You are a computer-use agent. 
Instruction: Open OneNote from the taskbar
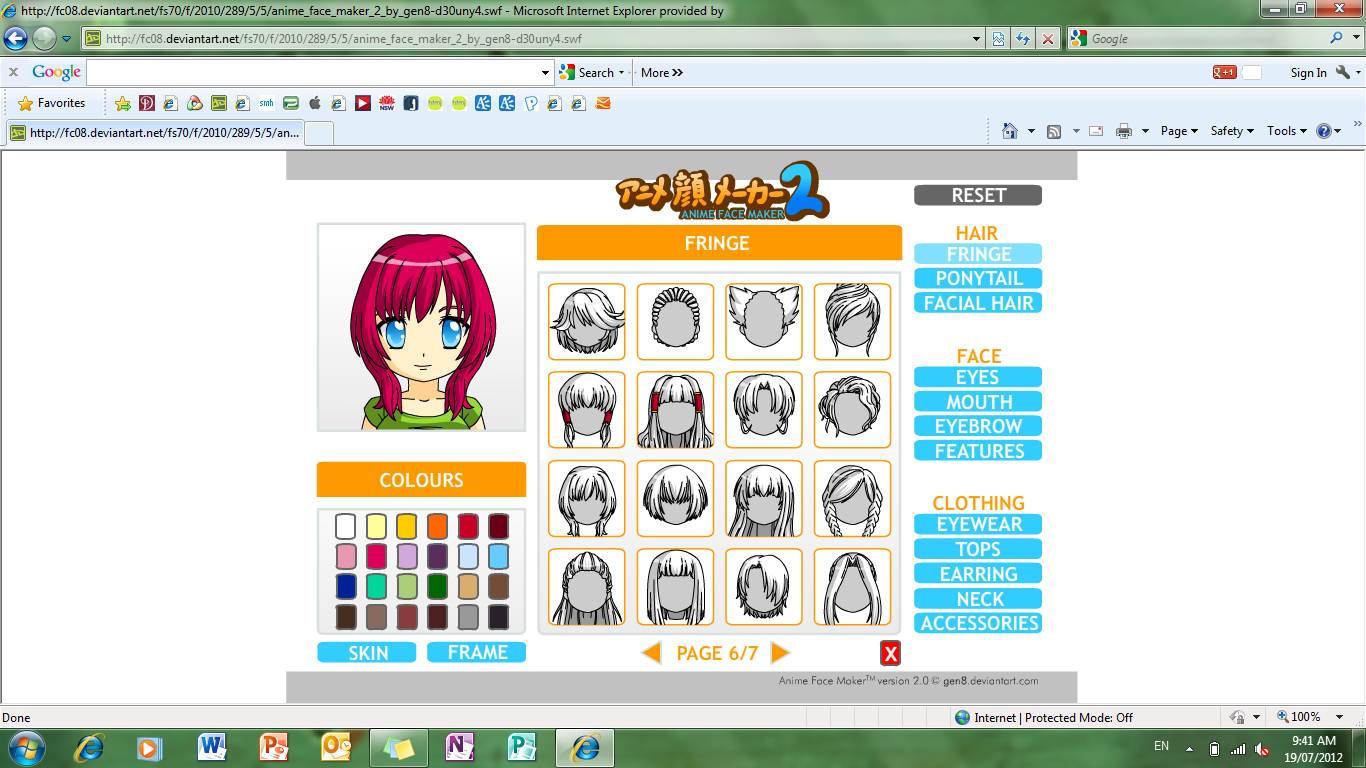(x=461, y=747)
